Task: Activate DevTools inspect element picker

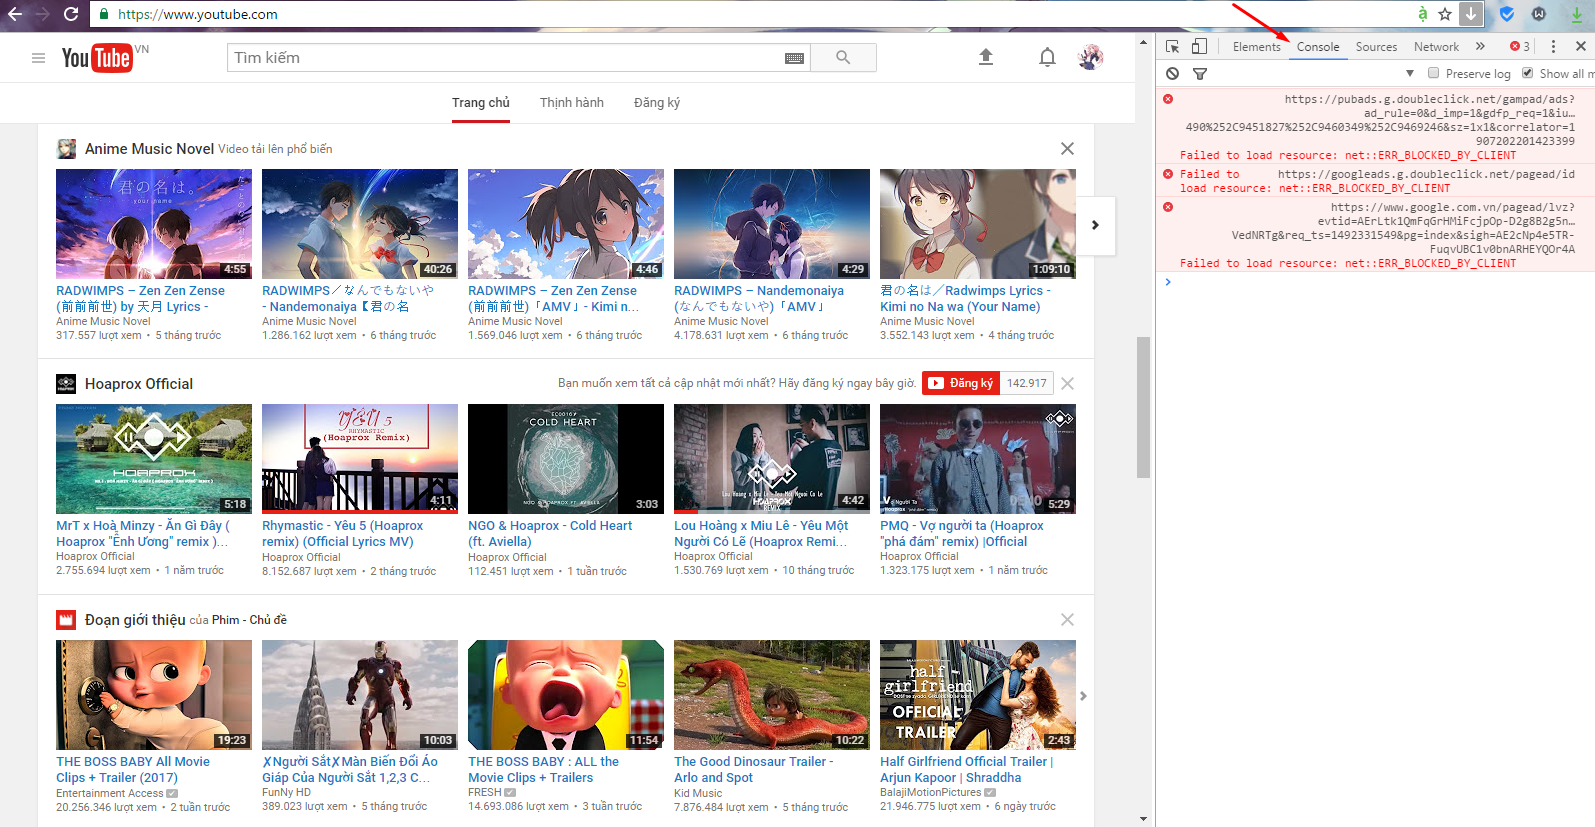Action: tap(1173, 46)
